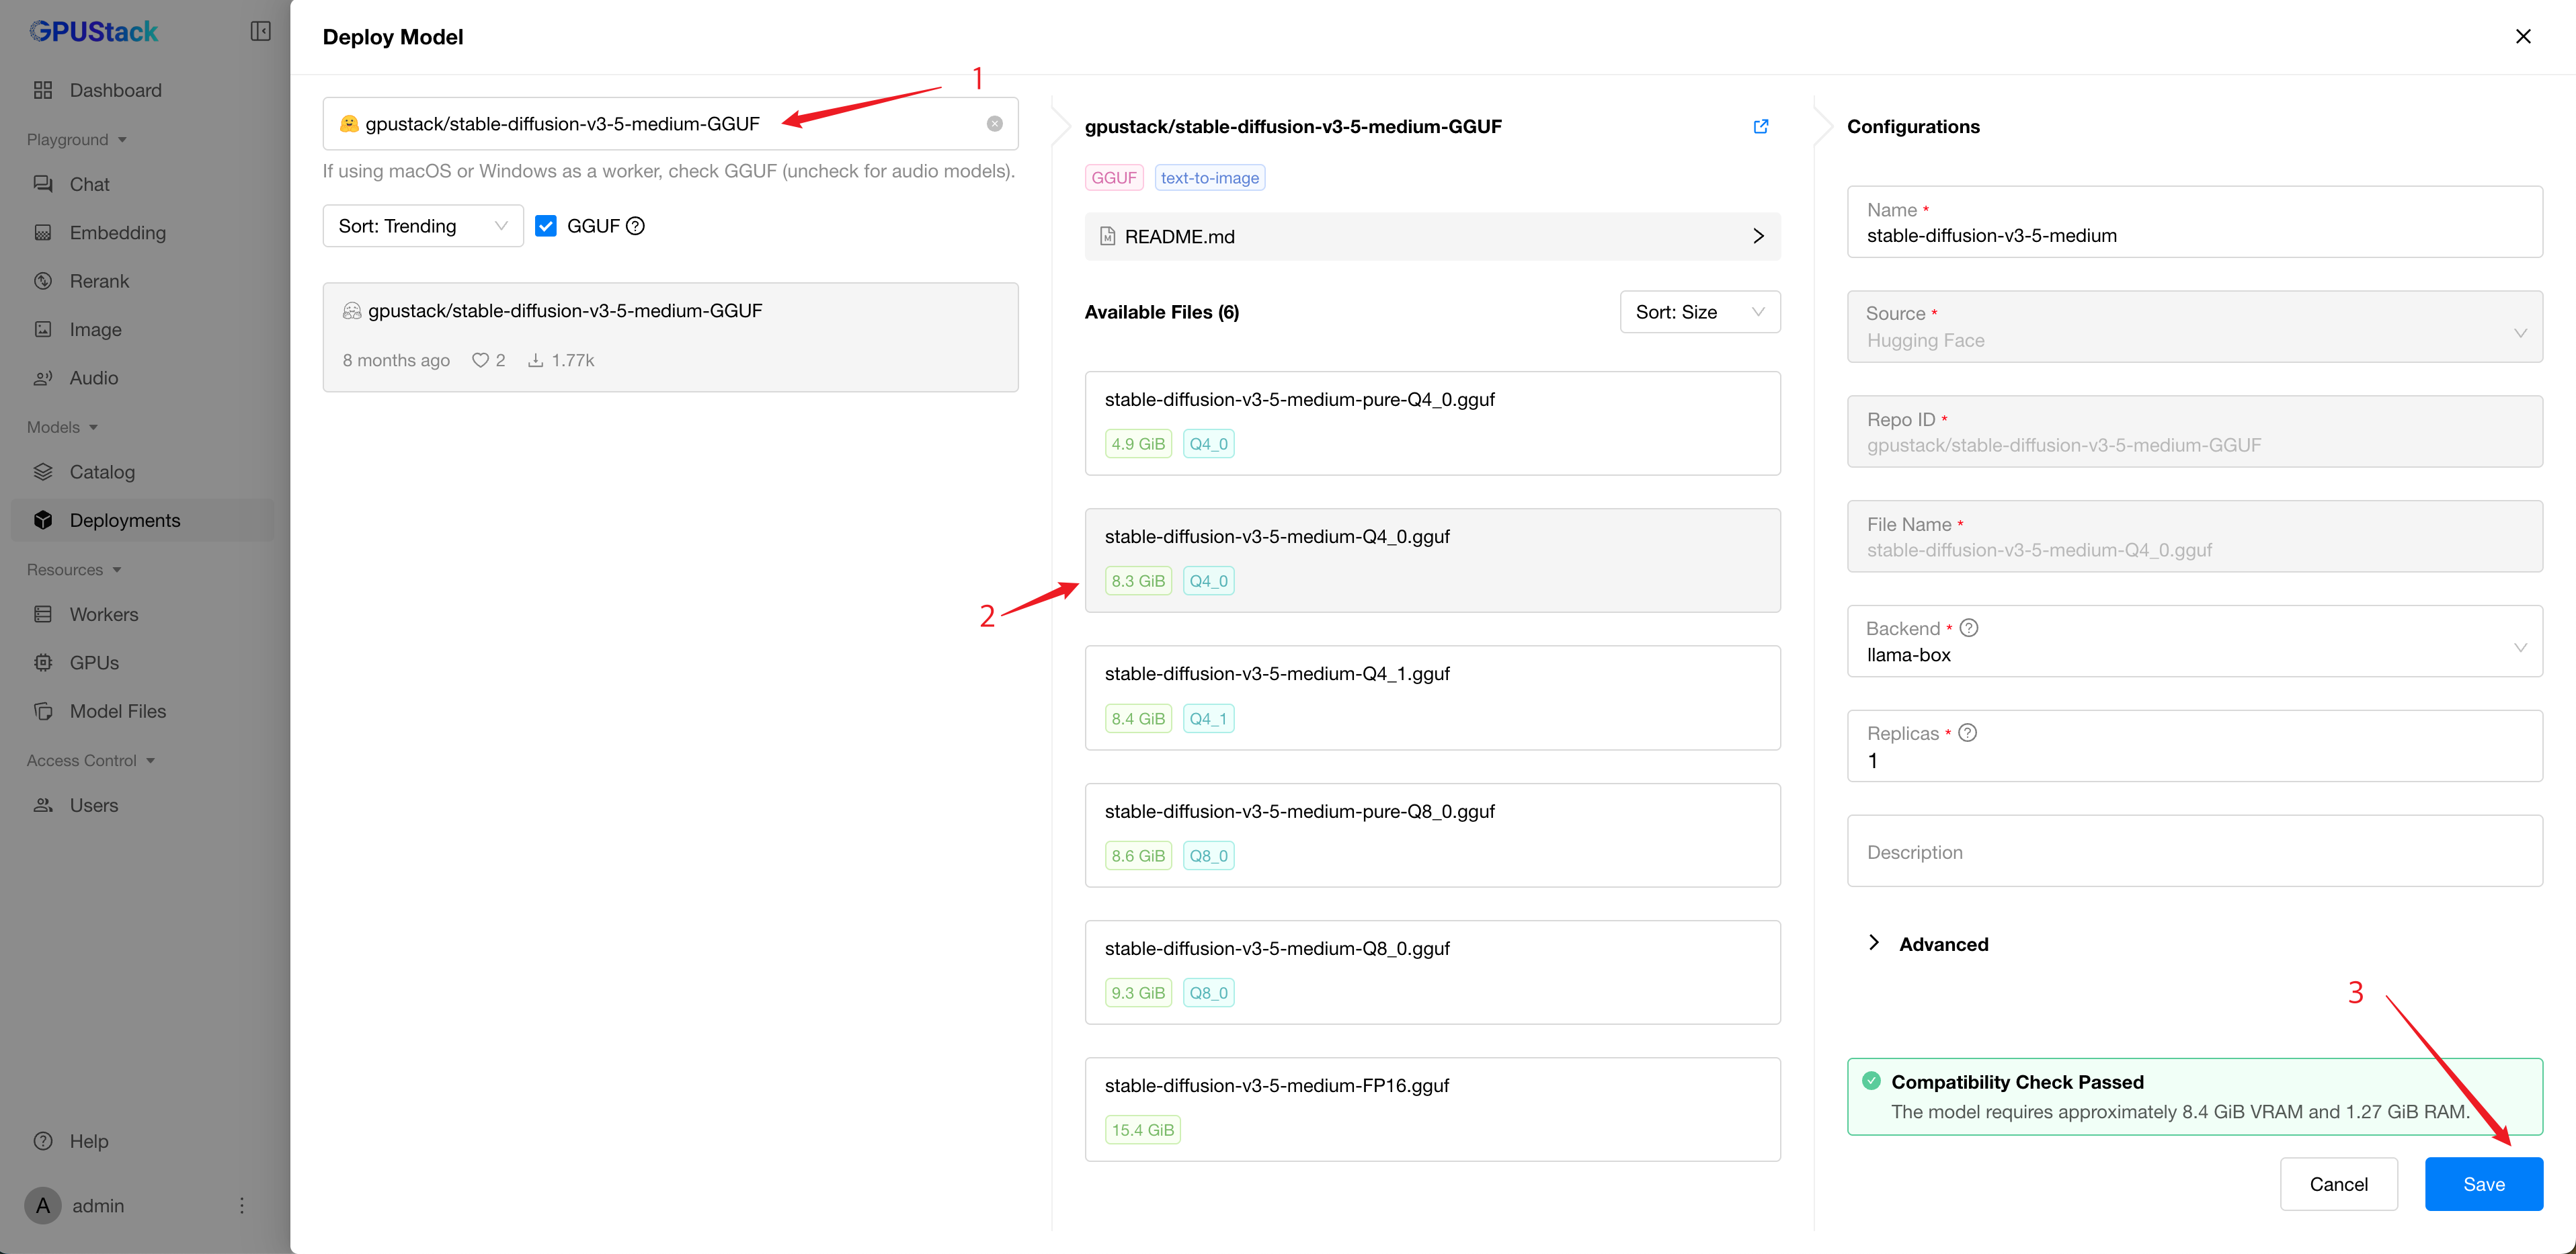
Task: Click the Replicas help icon
Action: (x=1967, y=733)
